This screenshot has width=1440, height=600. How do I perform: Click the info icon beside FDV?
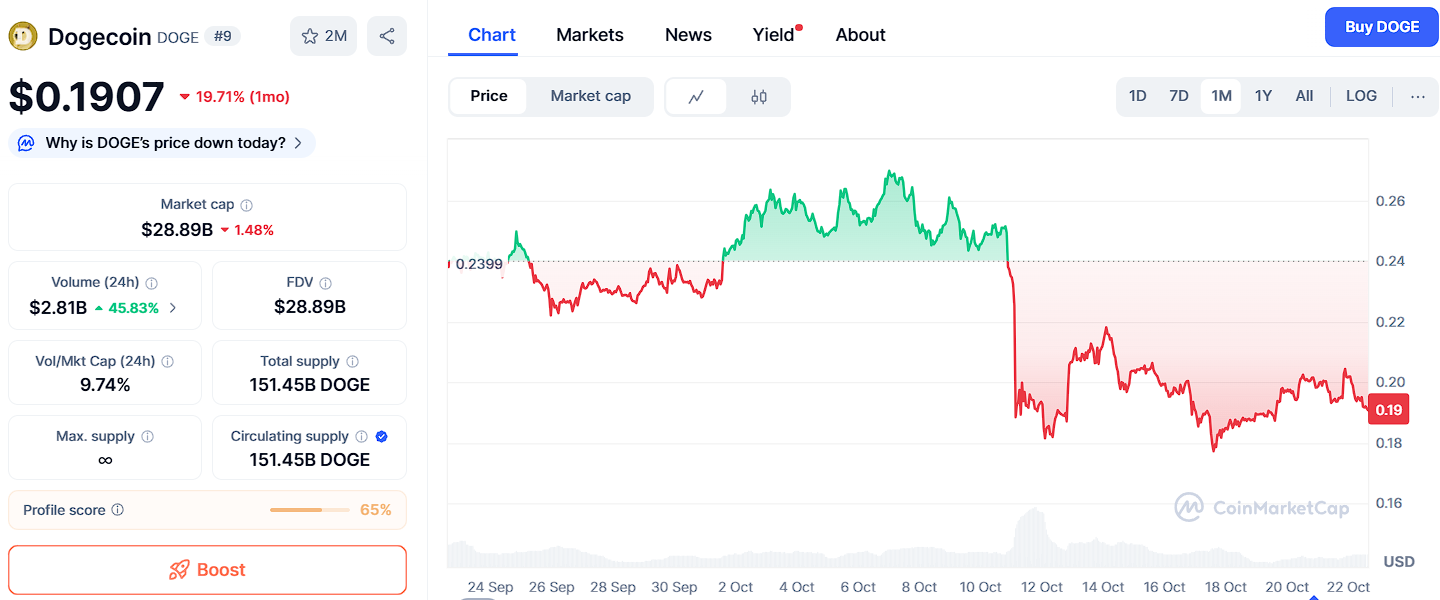coord(326,283)
